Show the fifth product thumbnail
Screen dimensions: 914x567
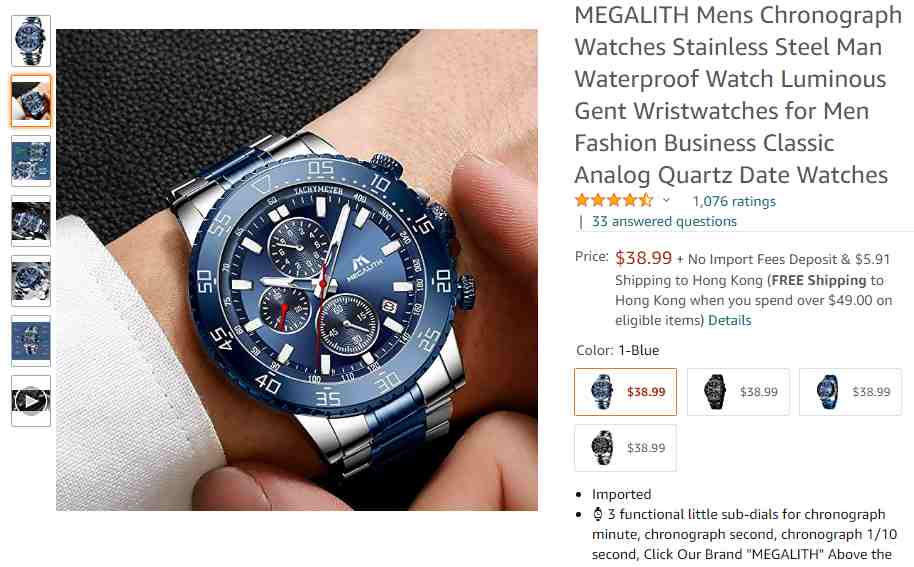31,281
